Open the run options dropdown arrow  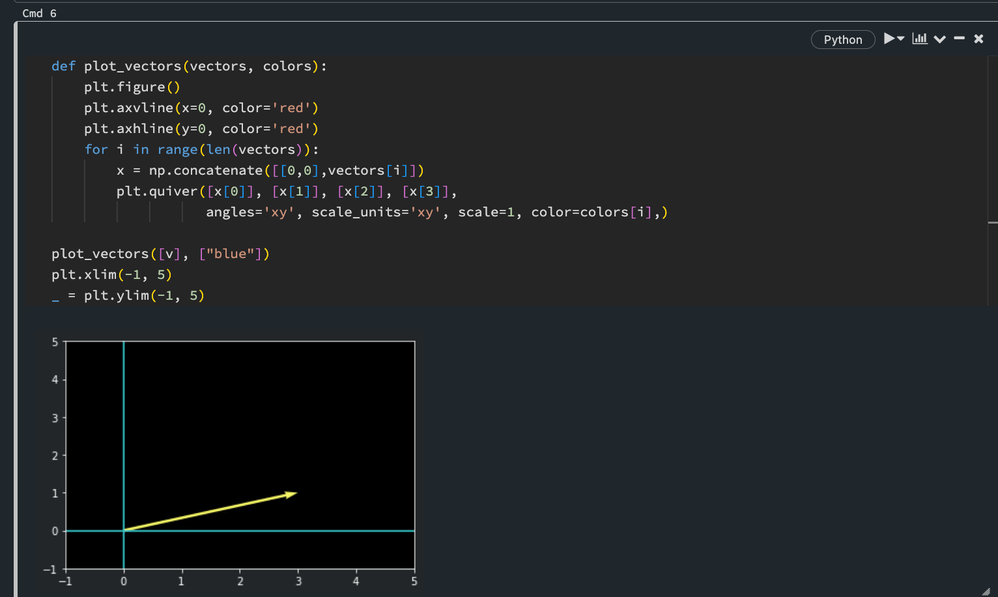tap(901, 39)
